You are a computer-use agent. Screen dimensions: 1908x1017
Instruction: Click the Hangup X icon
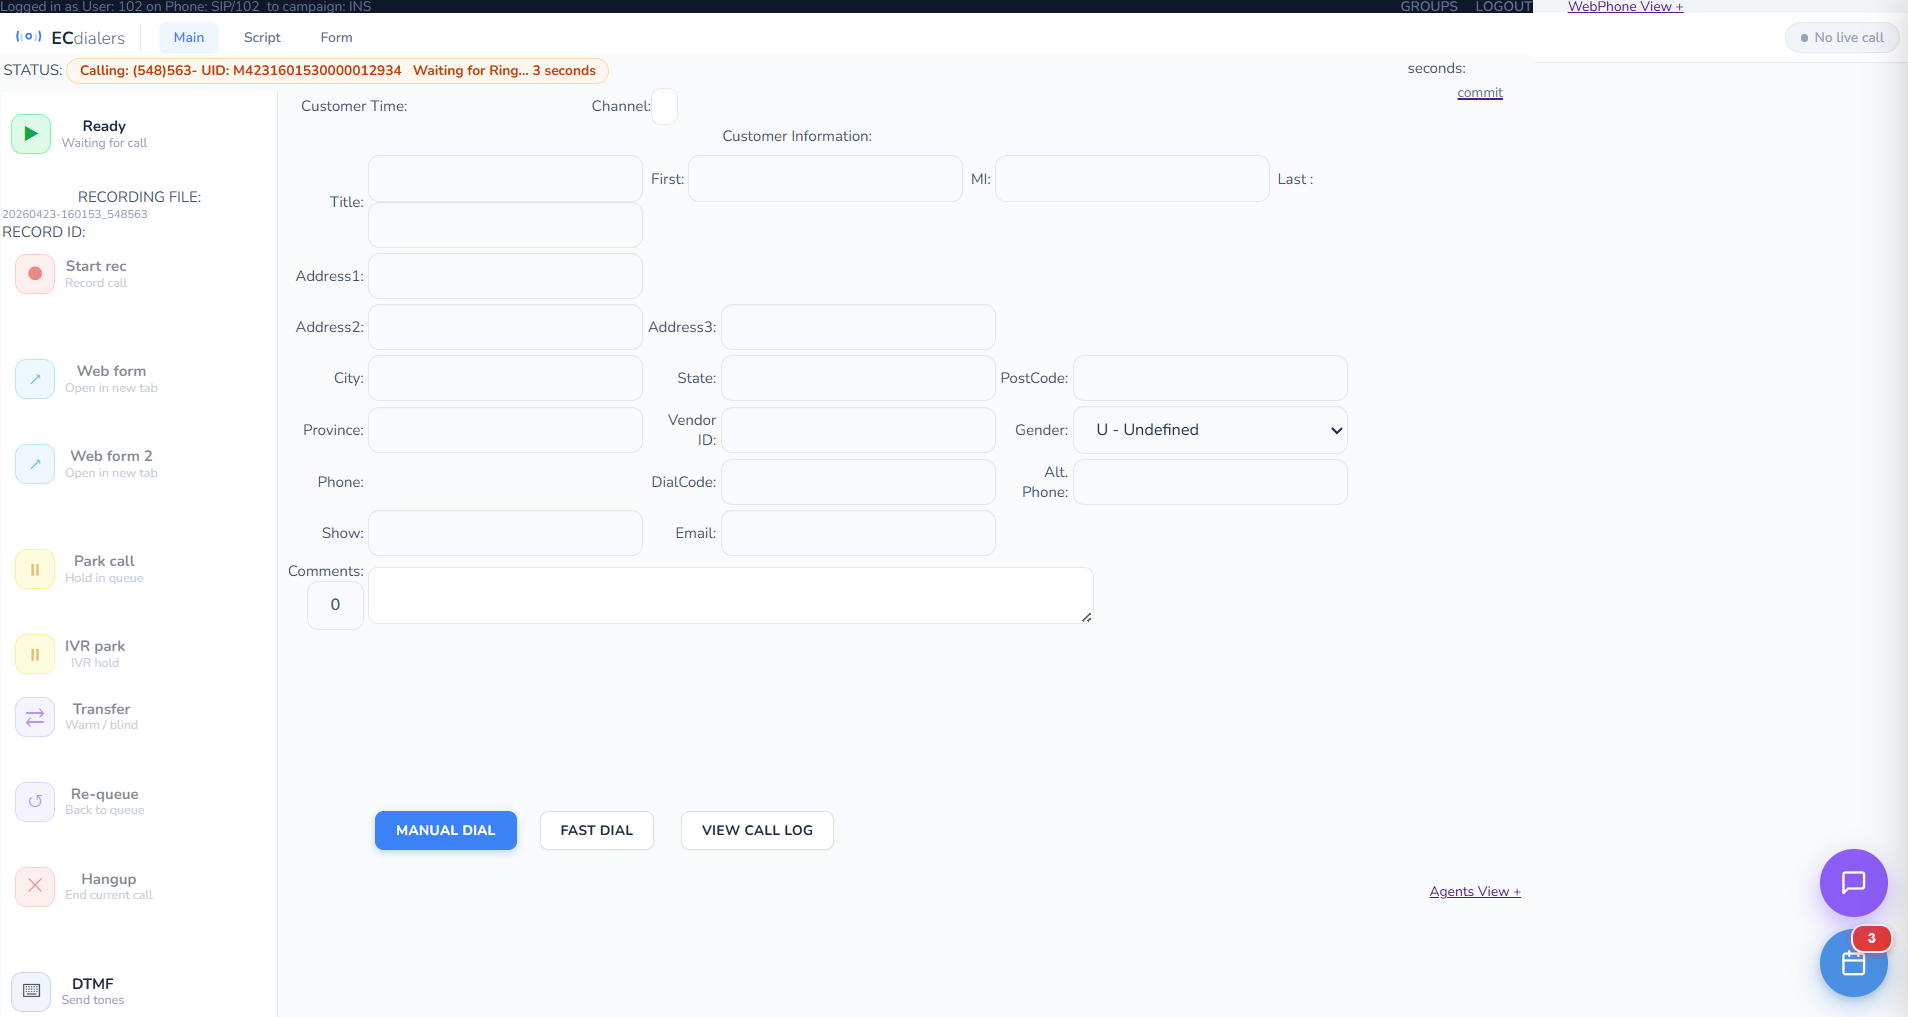35,887
